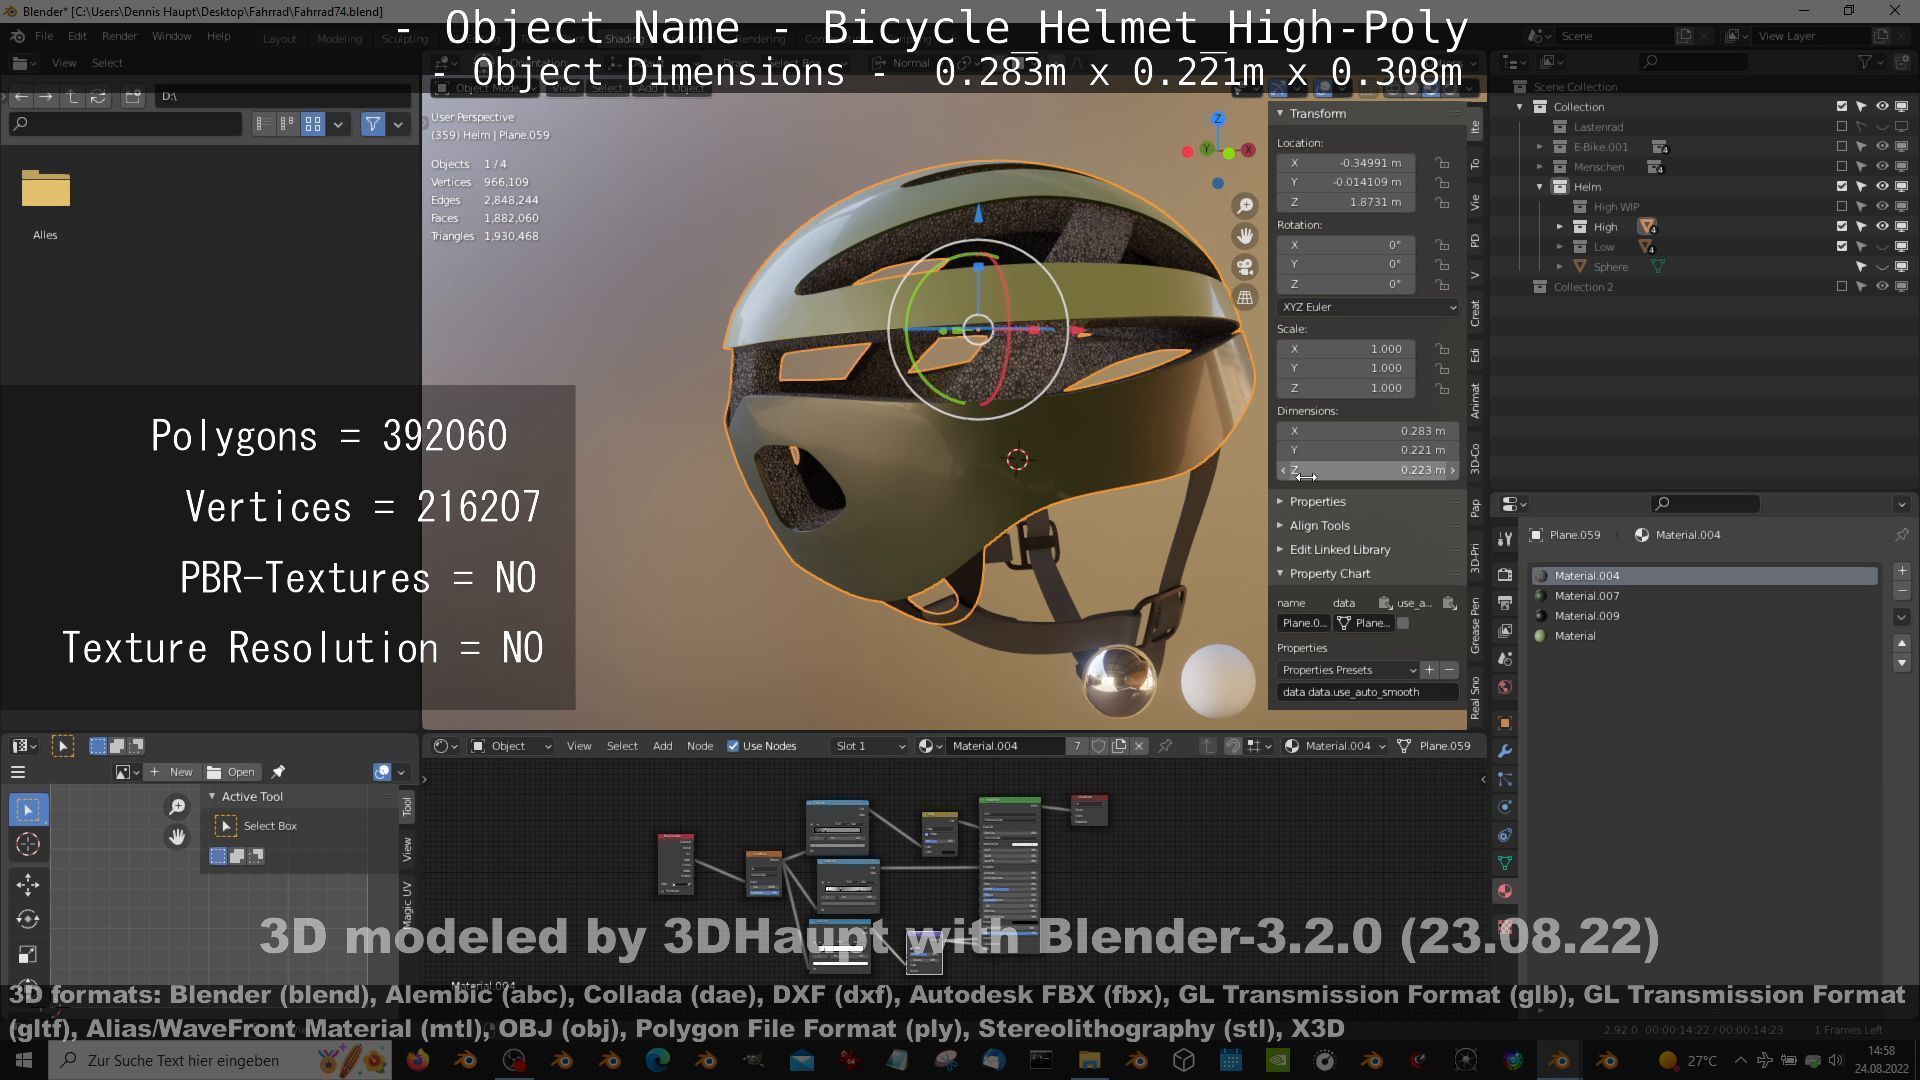Open the Object Data mesh tab icon
Image resolution: width=1920 pixels, height=1080 pixels.
click(1505, 863)
